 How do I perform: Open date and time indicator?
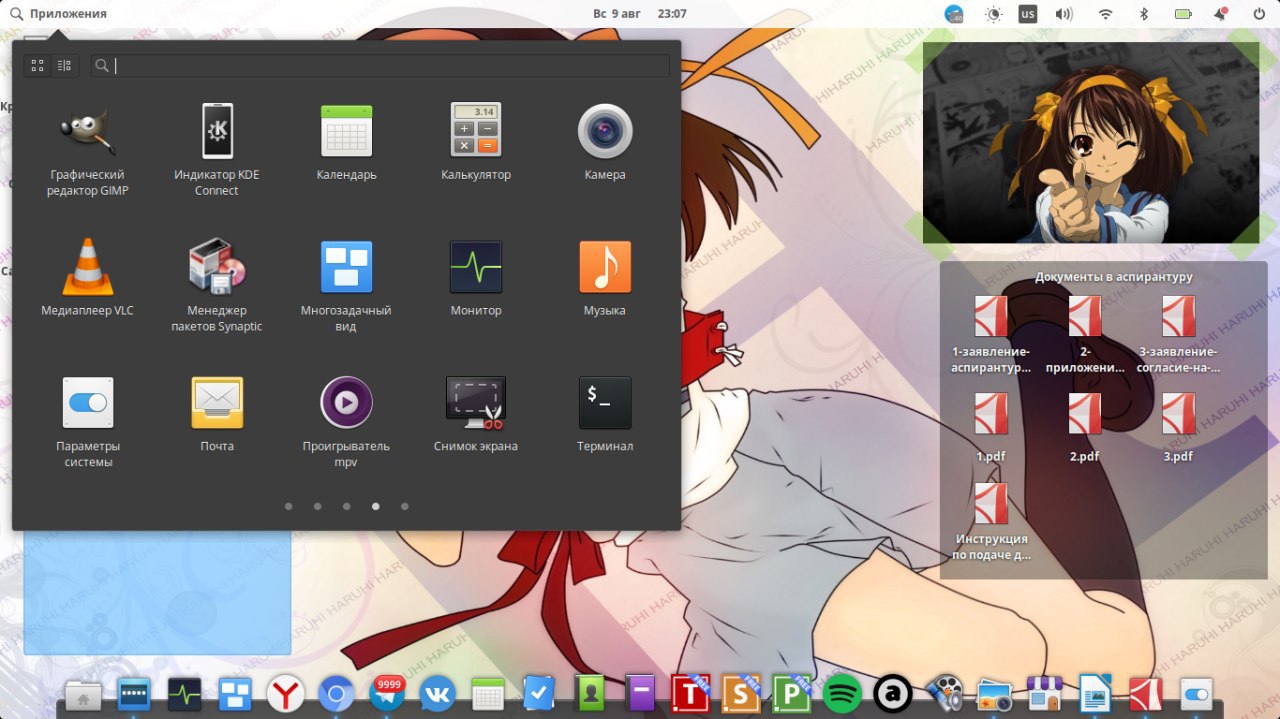click(639, 14)
